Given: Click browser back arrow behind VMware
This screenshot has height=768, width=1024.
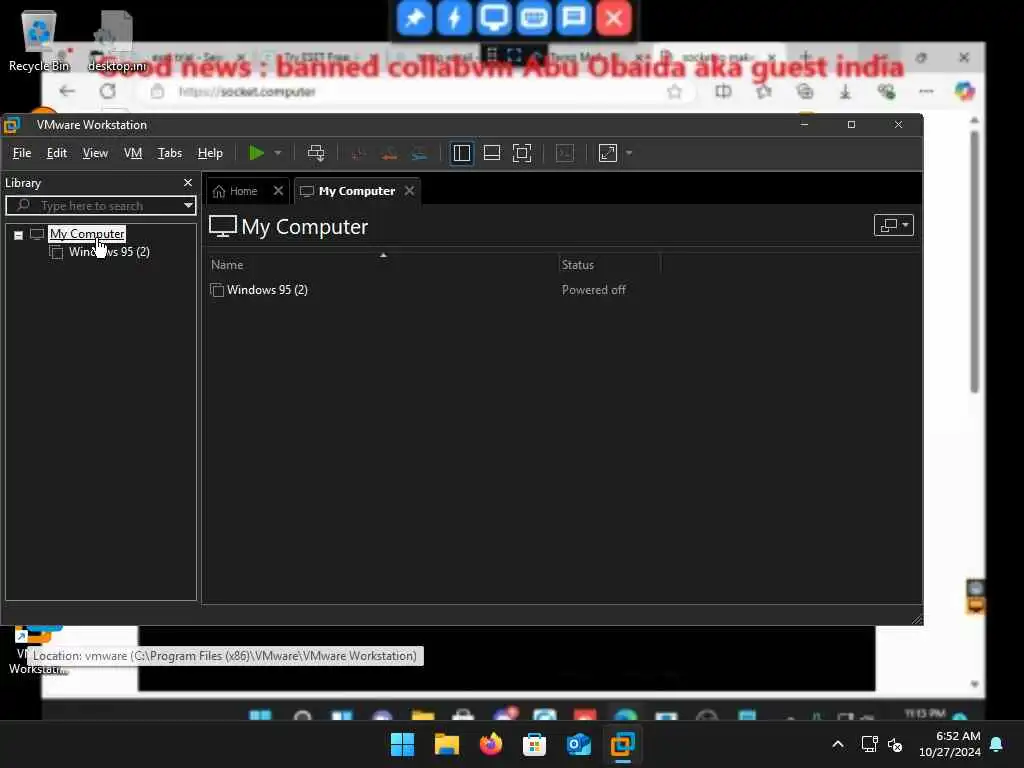Looking at the screenshot, I should tap(67, 91).
